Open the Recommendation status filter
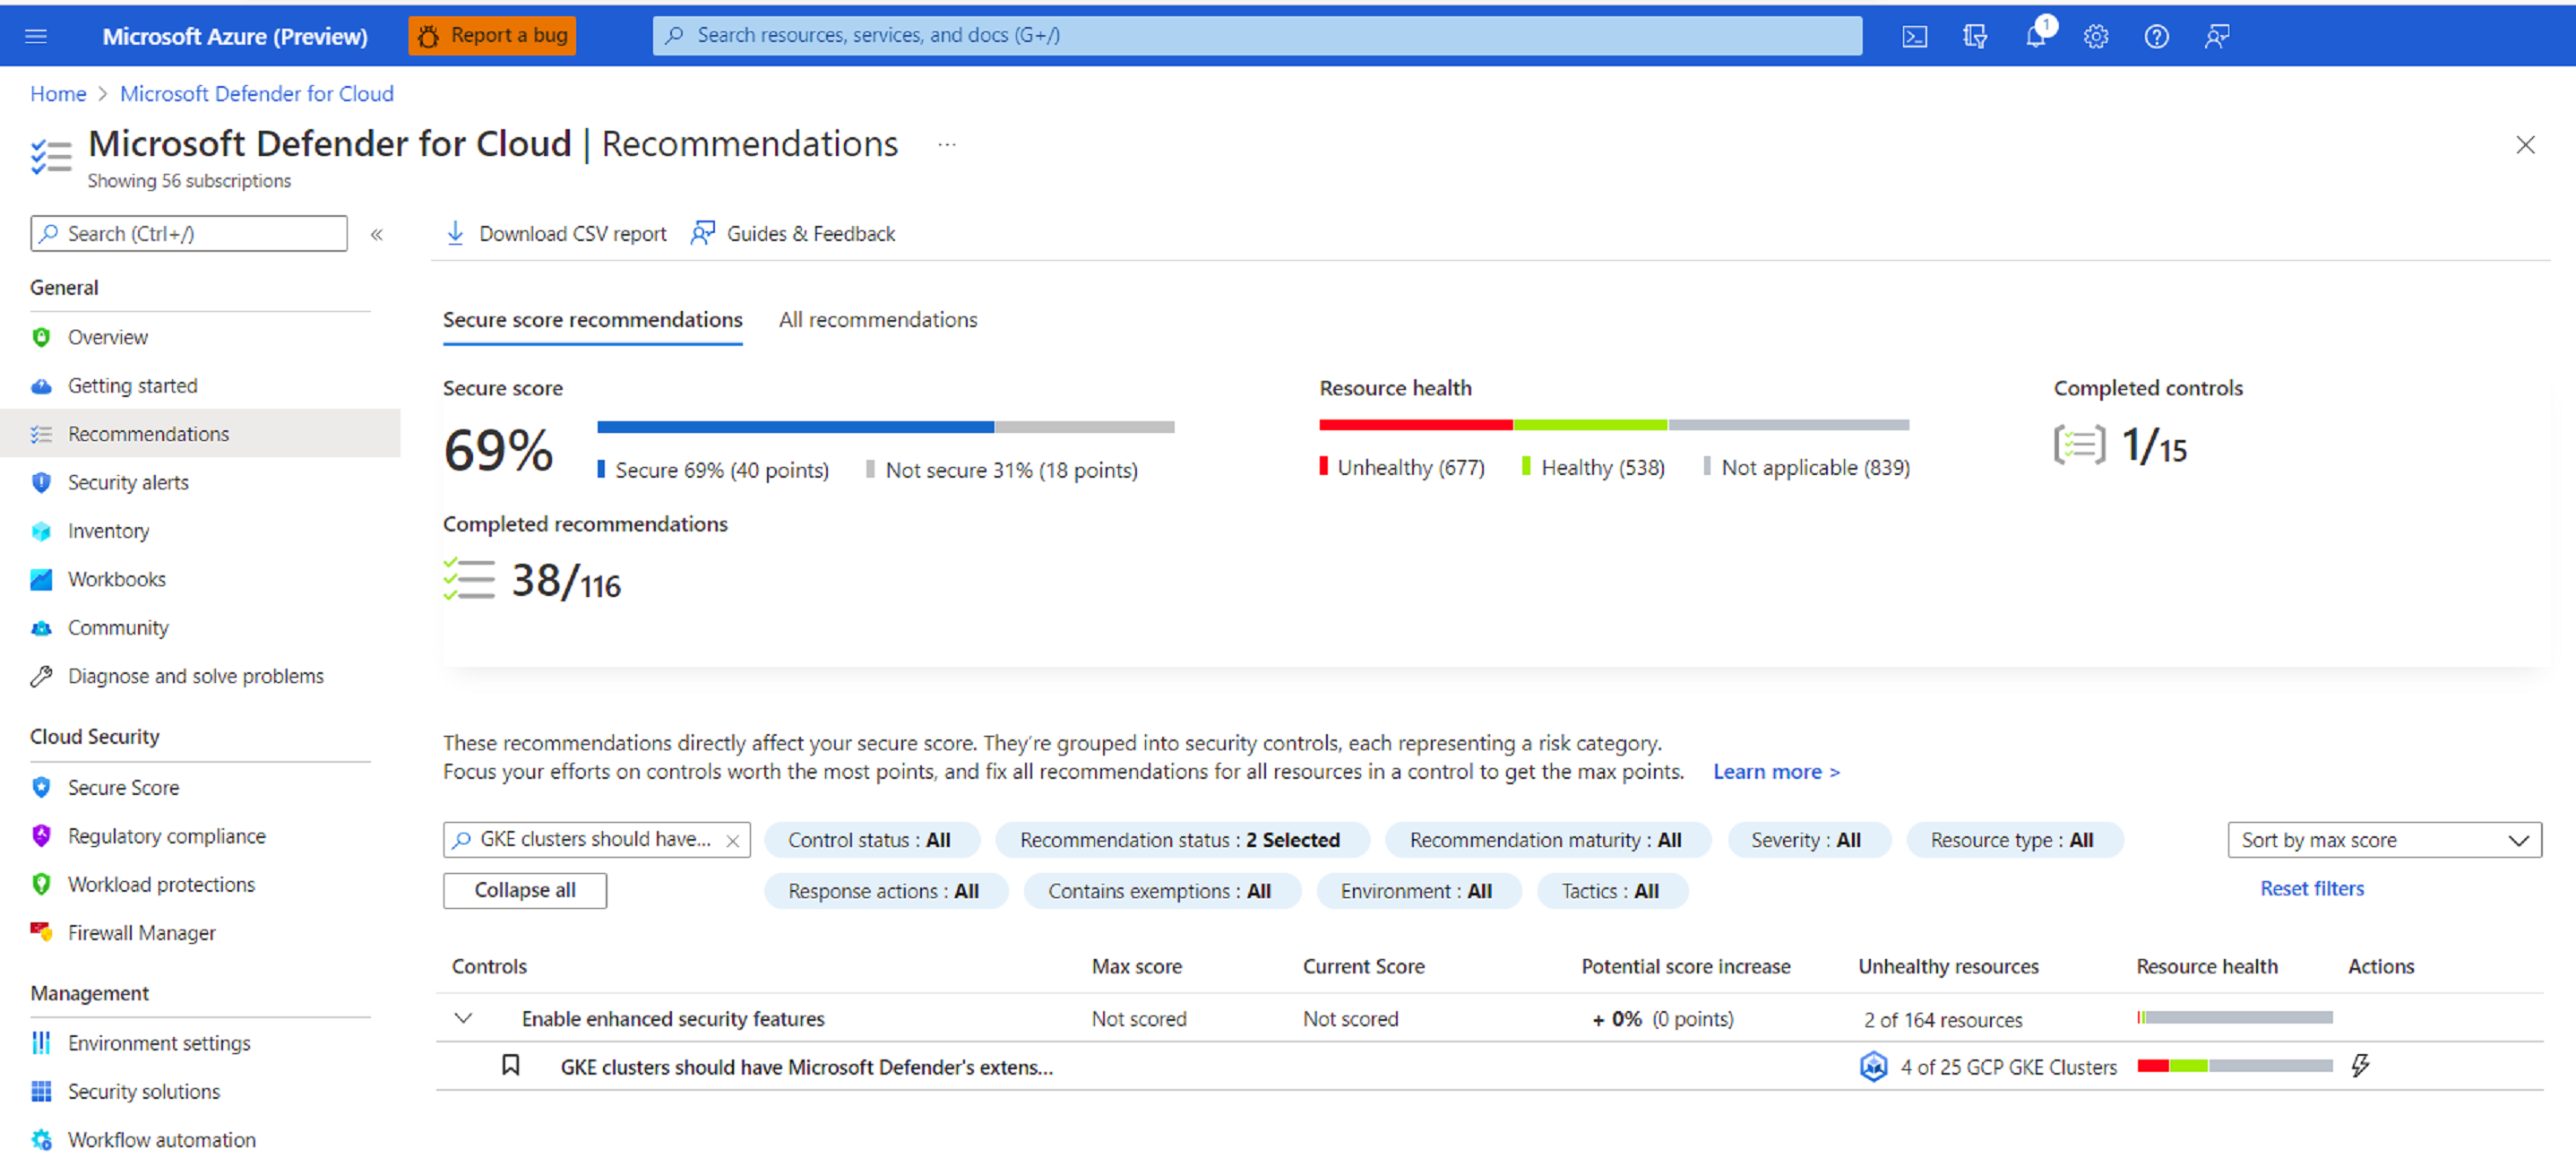The width and height of the screenshot is (2576, 1167). (1180, 840)
